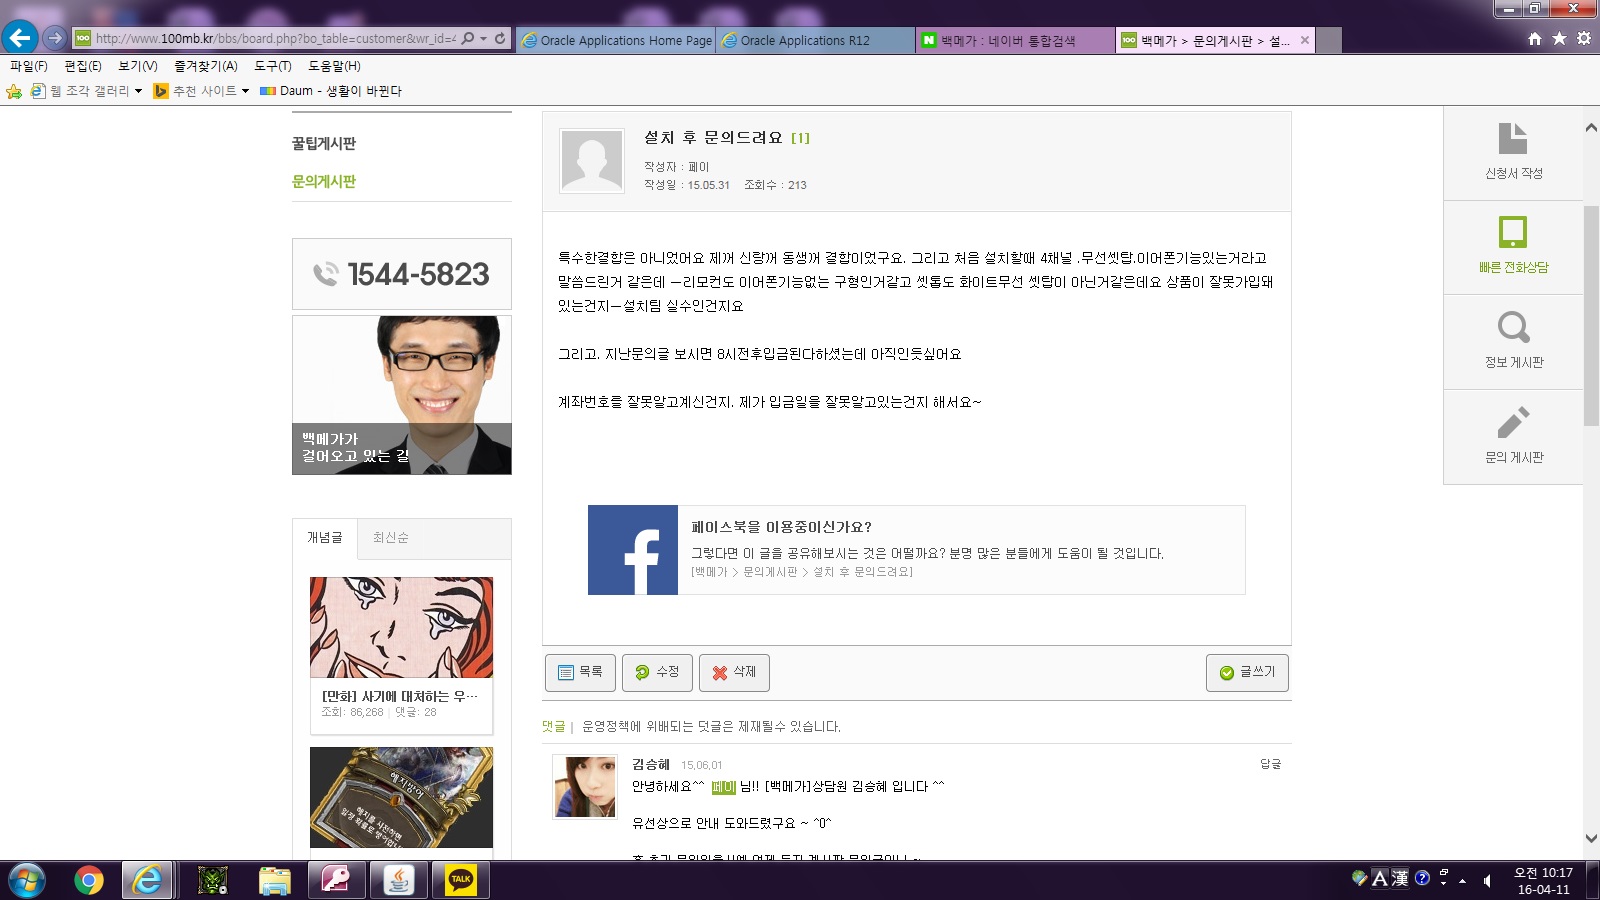Viewport: 1600px width, 900px height.
Task: Click the 빠른 전화상담 tablet icon
Action: point(1512,232)
